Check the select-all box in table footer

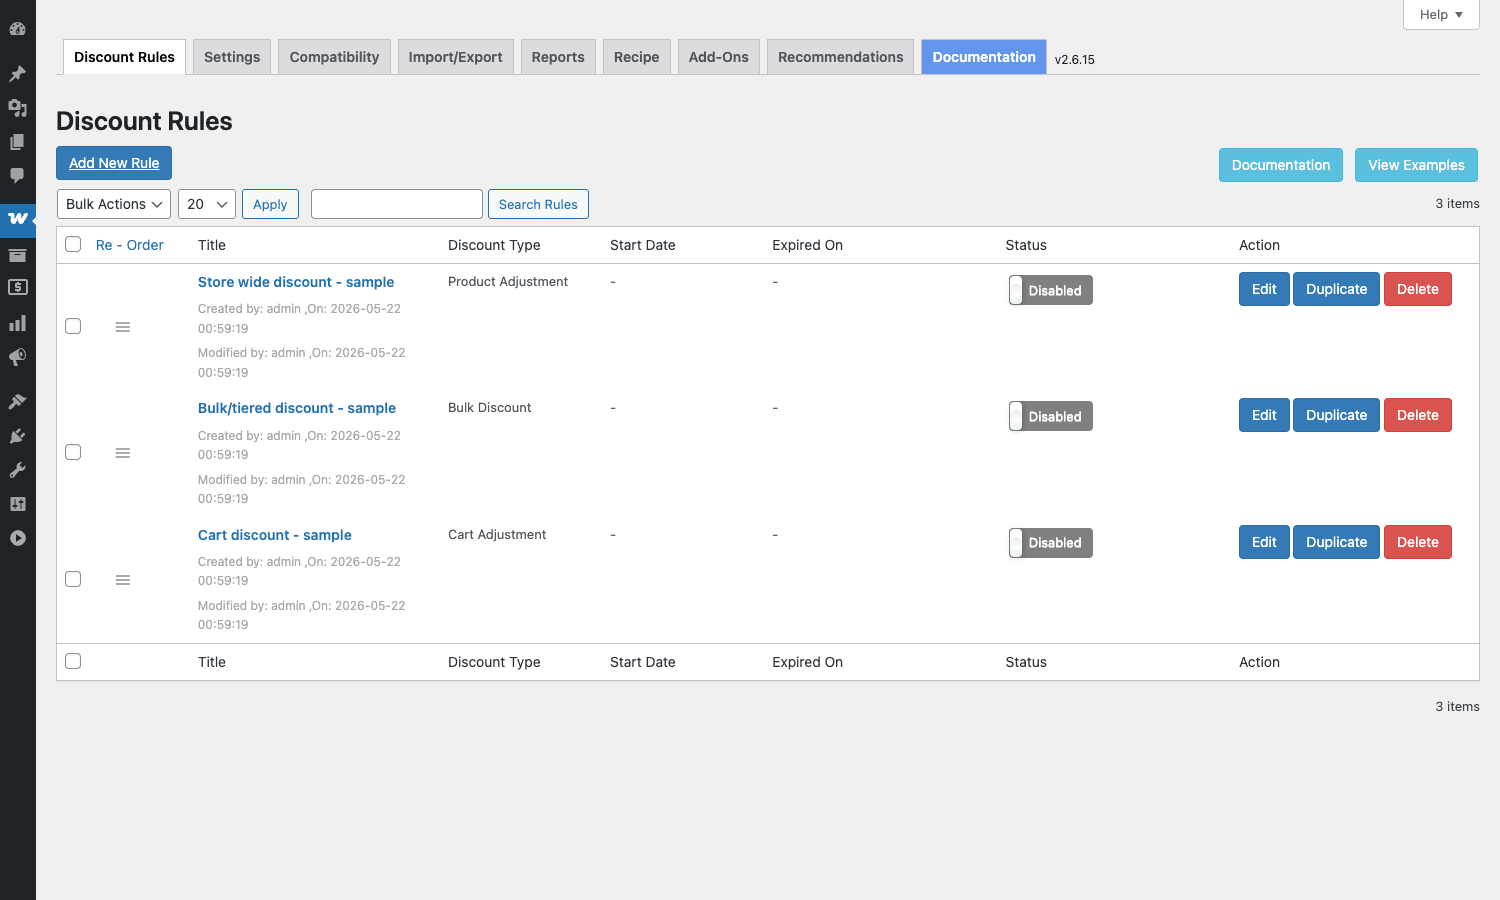click(x=73, y=661)
